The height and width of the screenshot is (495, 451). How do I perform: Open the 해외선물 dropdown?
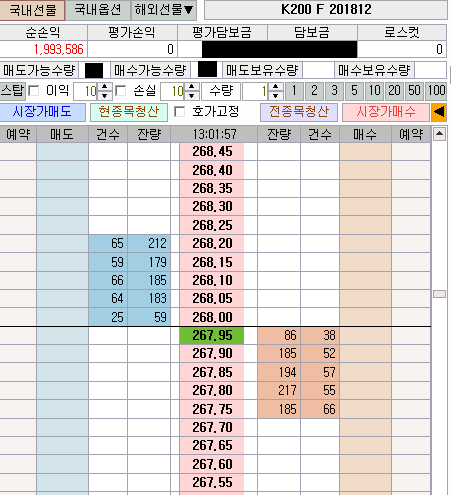click(x=164, y=10)
